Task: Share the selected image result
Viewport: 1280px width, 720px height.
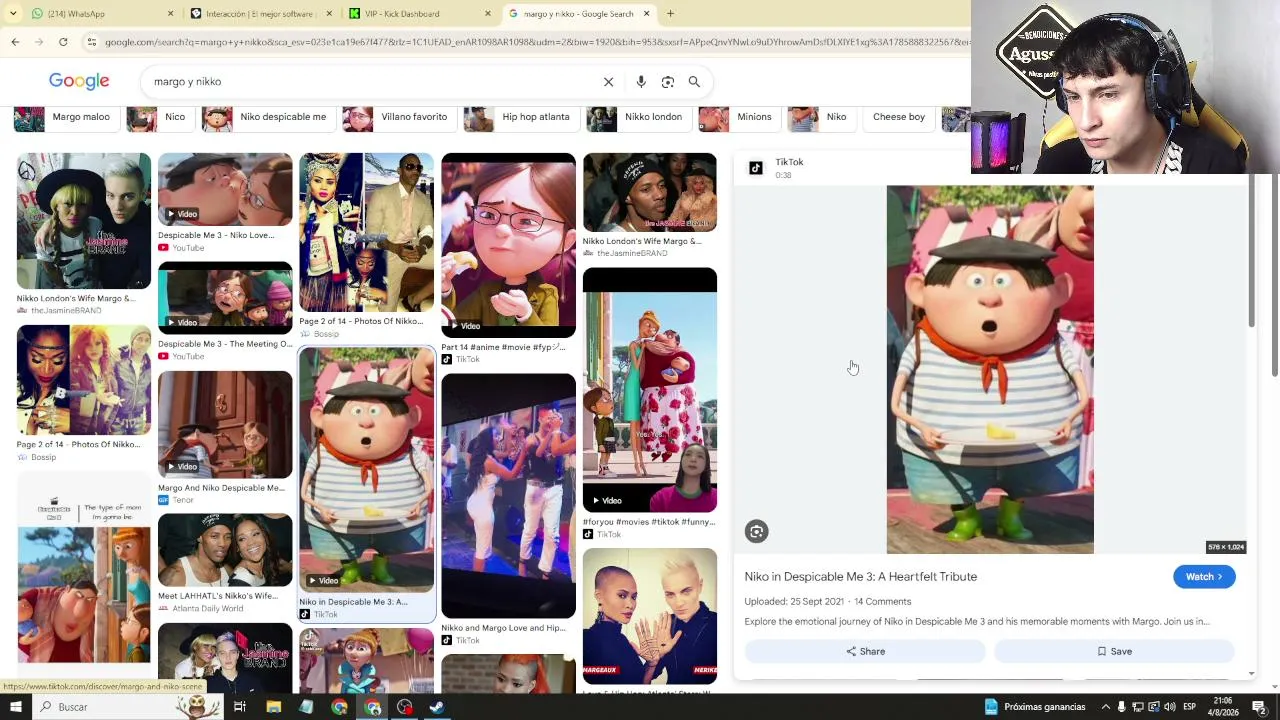Action: click(x=865, y=652)
